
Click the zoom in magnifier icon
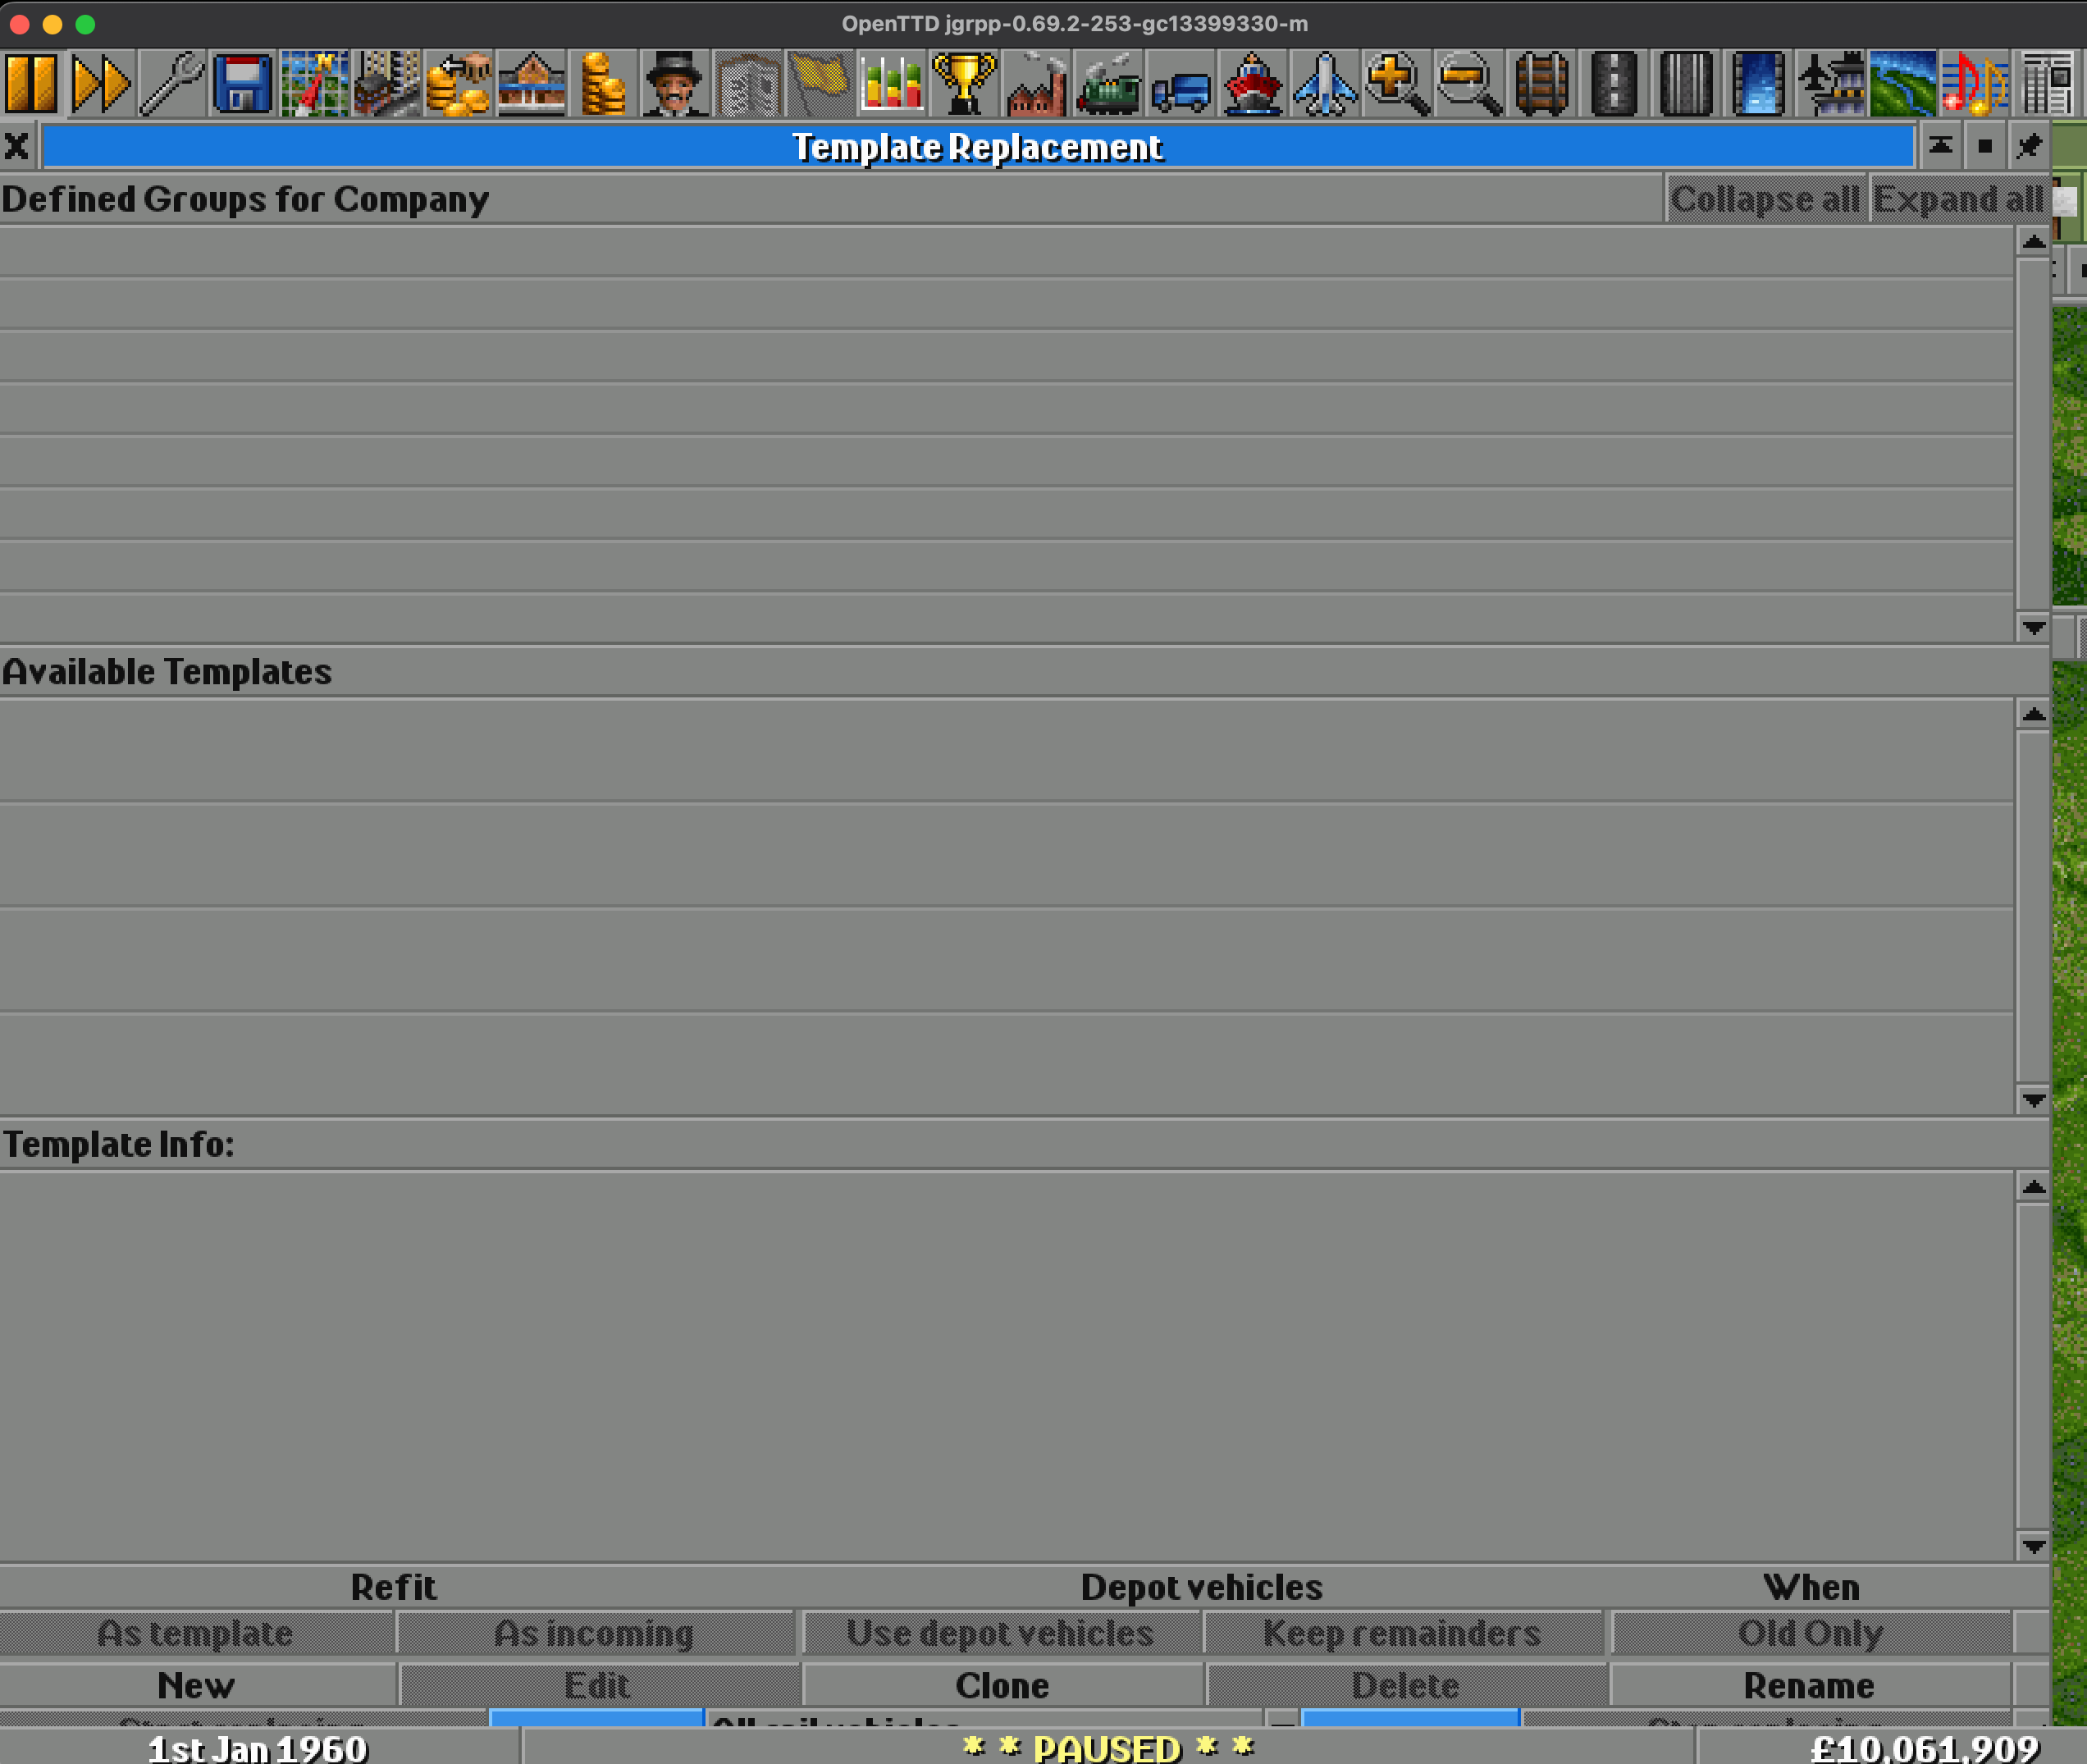1397,84
